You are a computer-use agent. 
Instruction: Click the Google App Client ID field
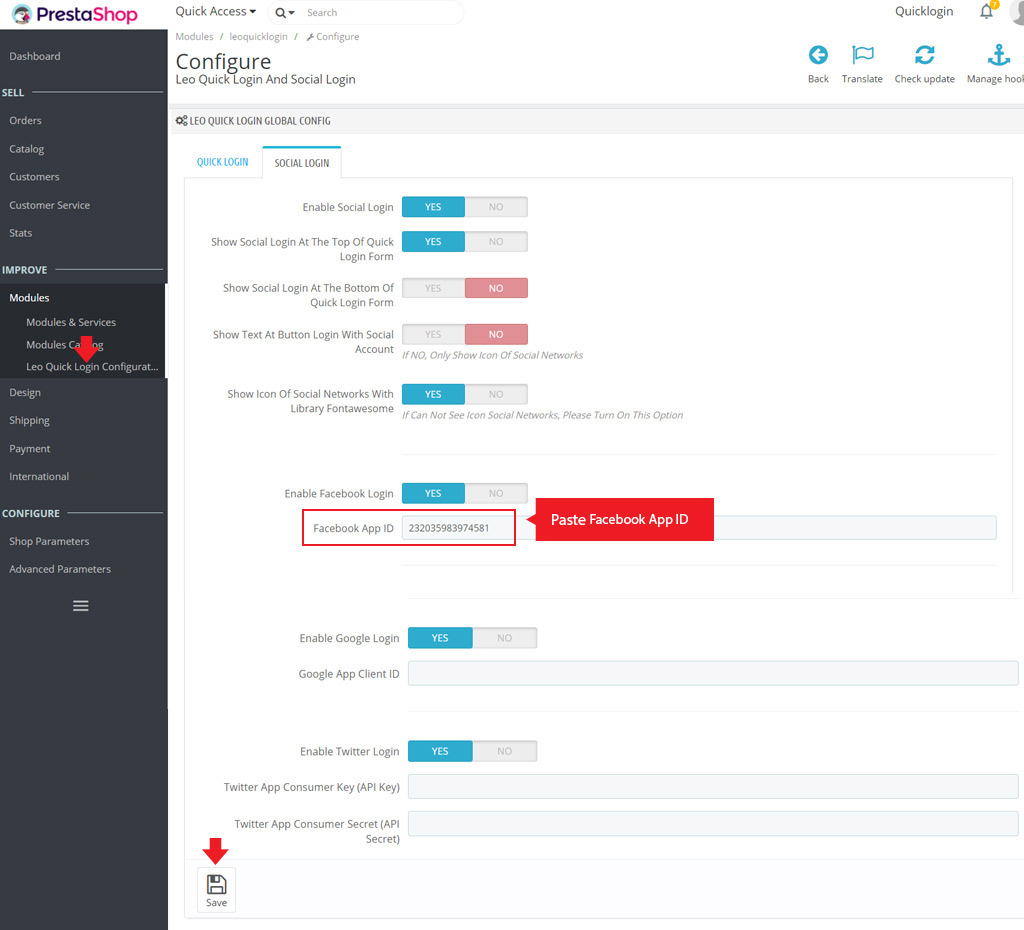pos(713,673)
